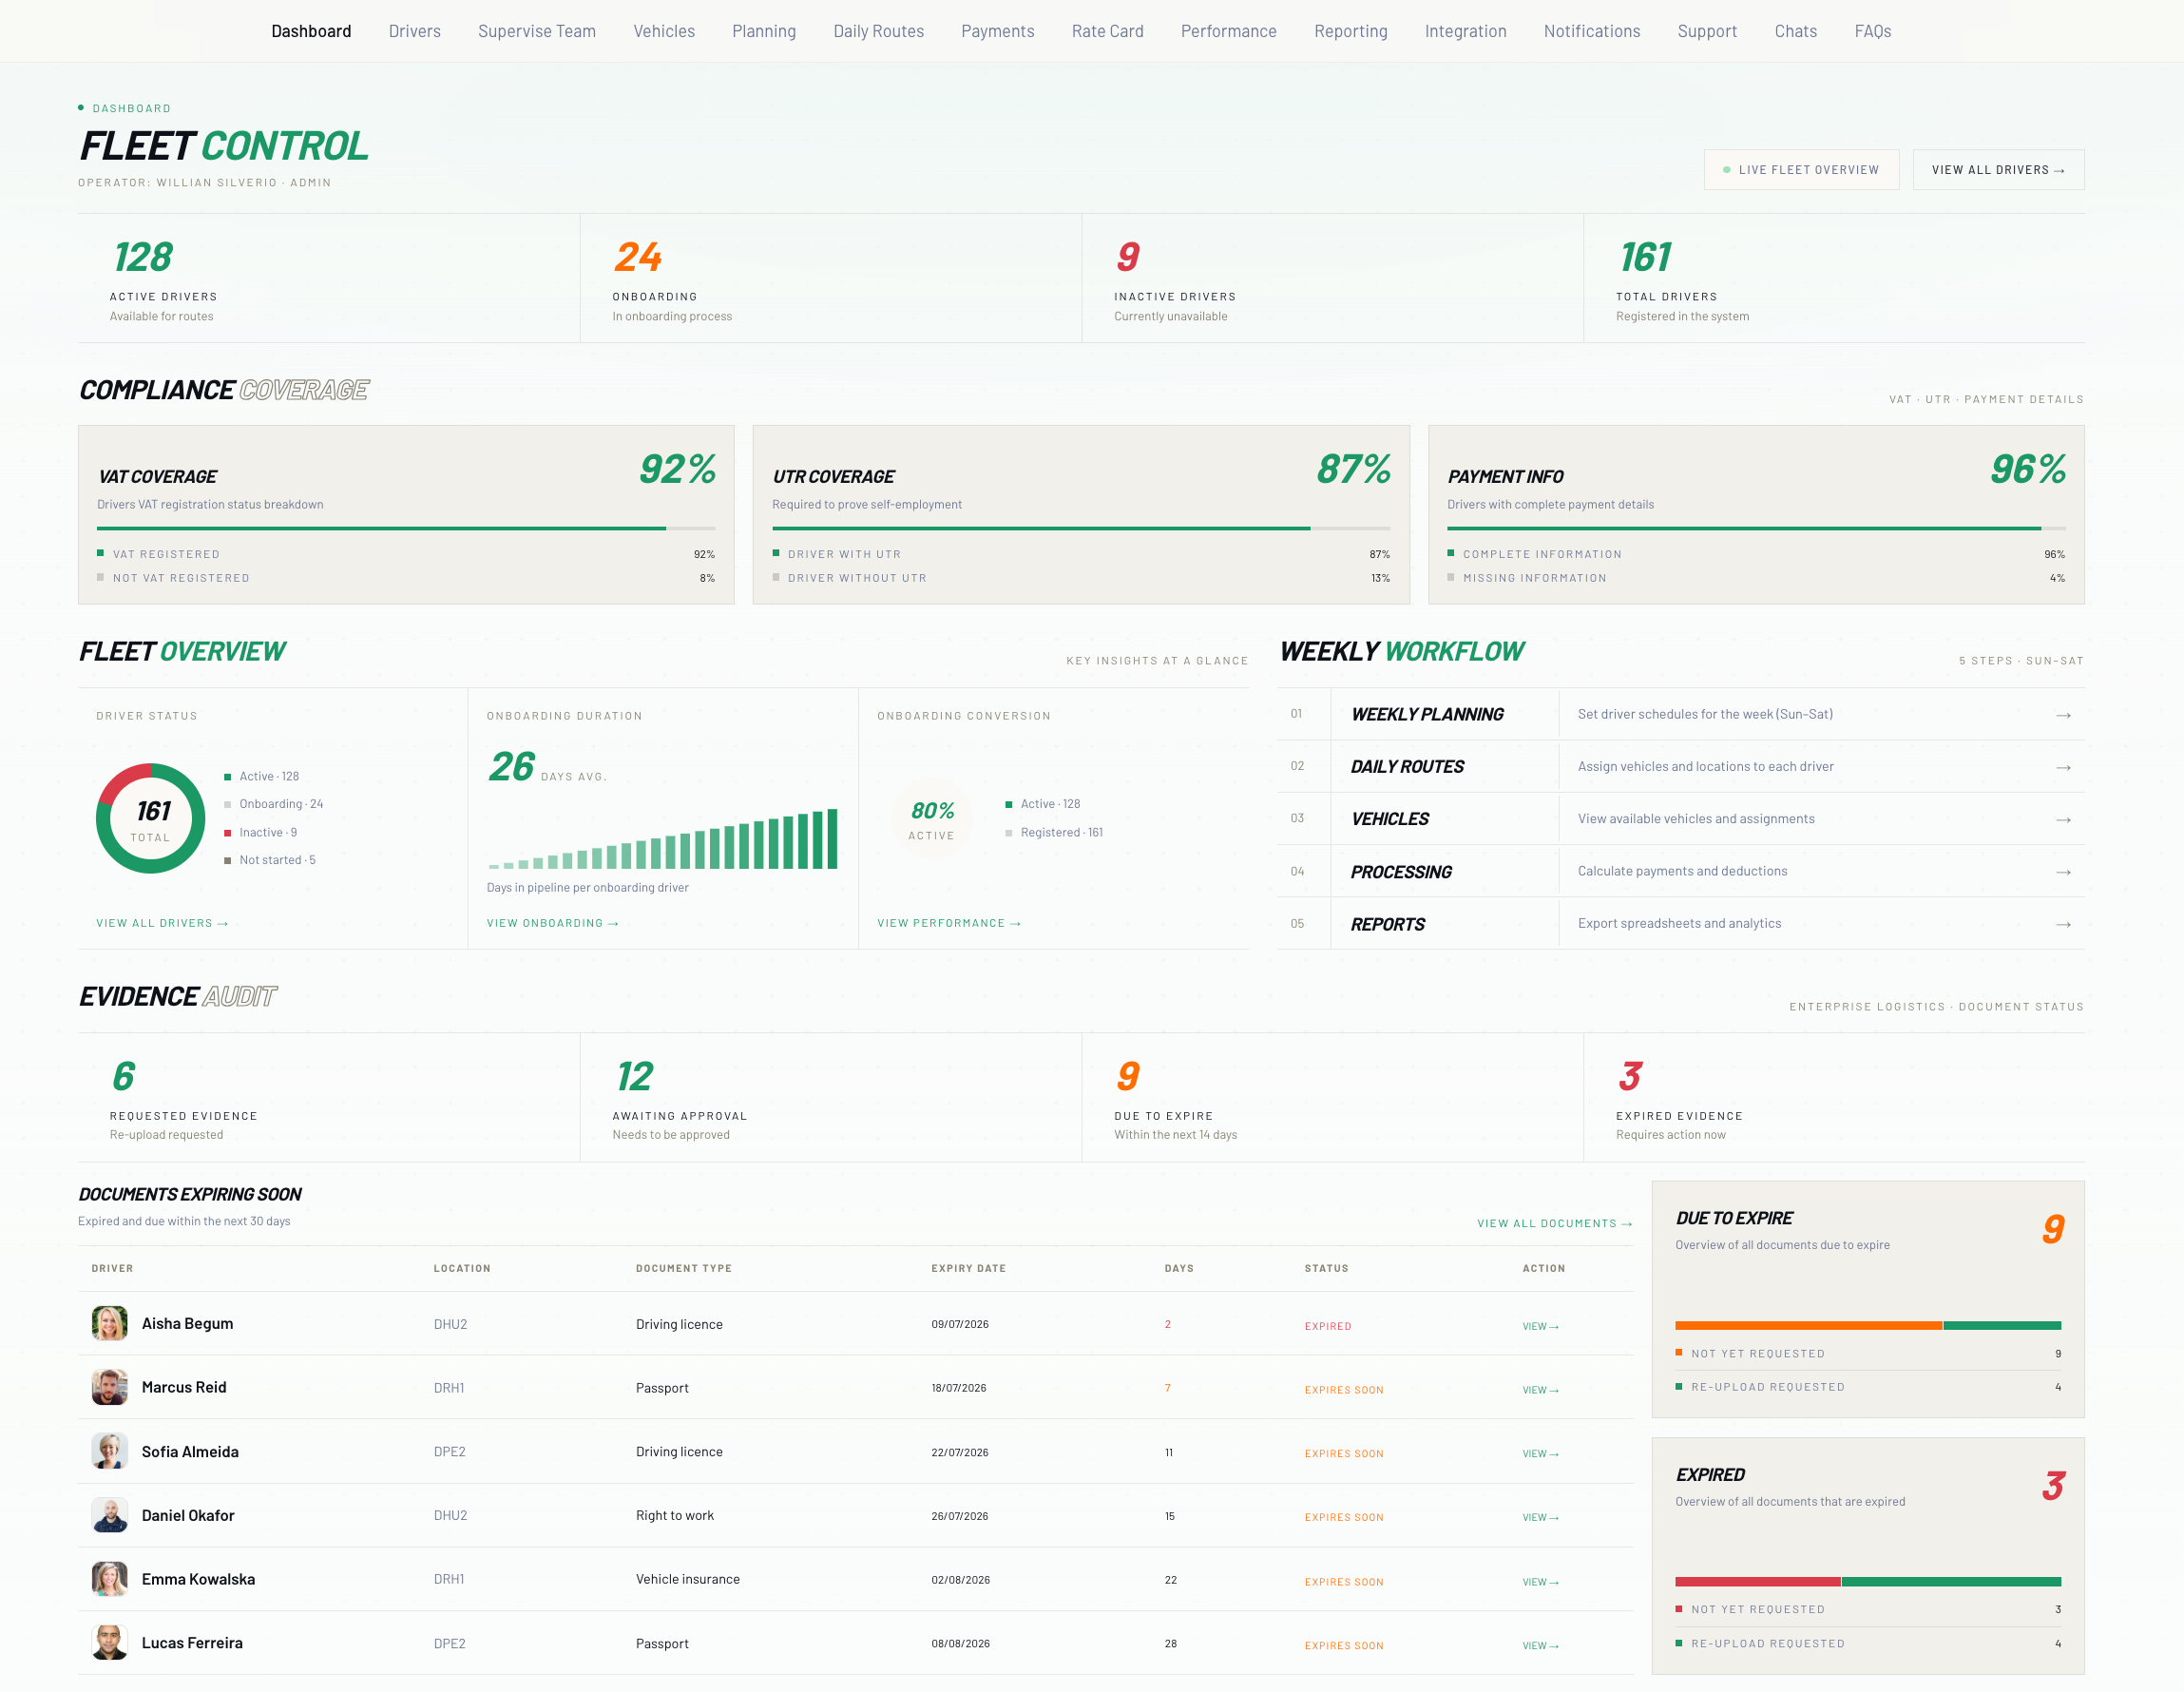This screenshot has height=1692, width=2184.
Task: Switch to Supervise Team section
Action: click(x=536, y=31)
